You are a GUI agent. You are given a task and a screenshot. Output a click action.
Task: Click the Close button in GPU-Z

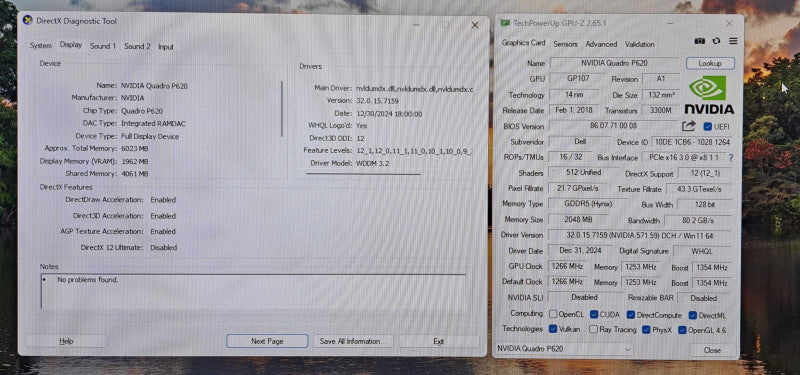[712, 350]
